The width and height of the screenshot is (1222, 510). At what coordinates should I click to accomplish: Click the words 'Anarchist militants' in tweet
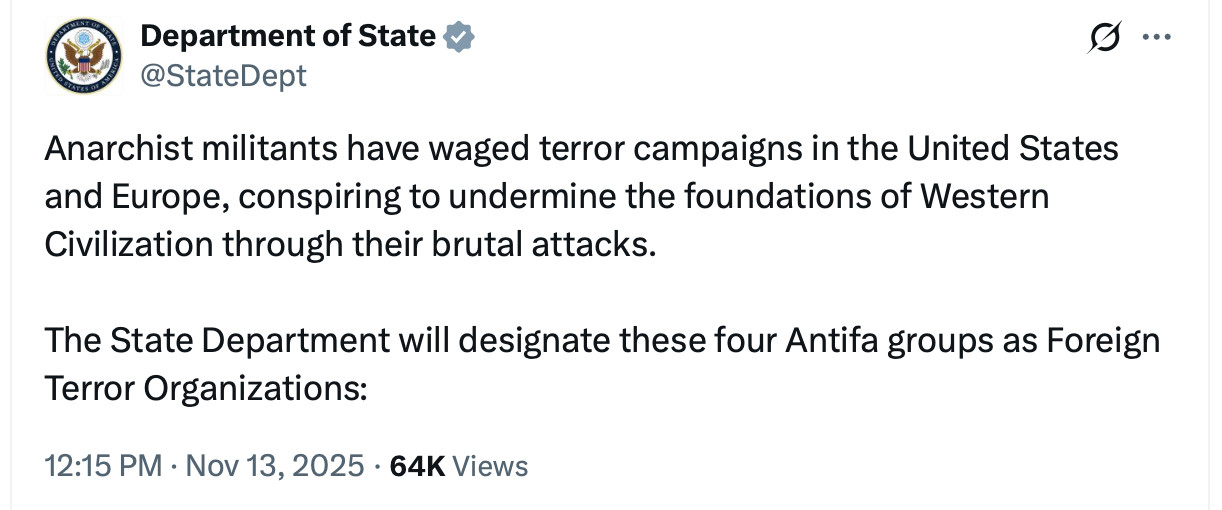(x=185, y=149)
